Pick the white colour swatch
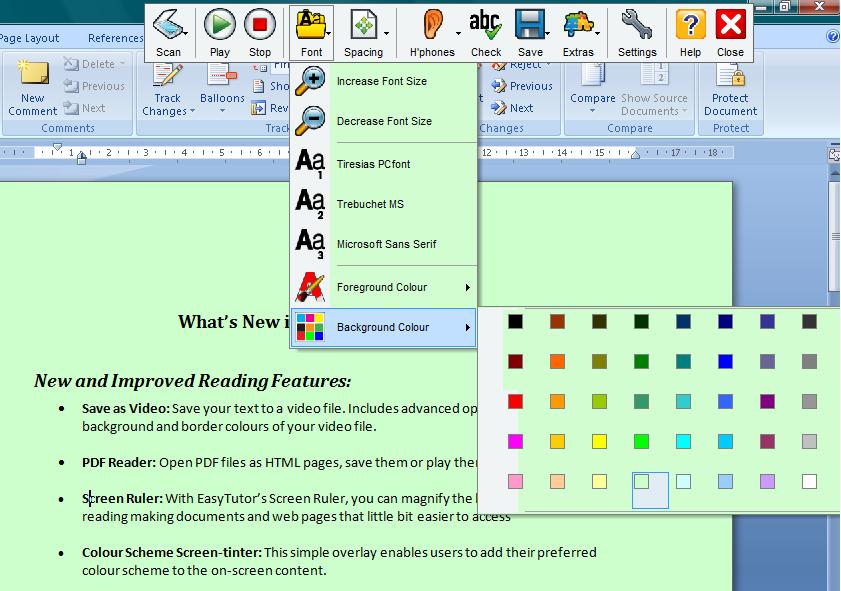The image size is (841, 591). tap(809, 482)
